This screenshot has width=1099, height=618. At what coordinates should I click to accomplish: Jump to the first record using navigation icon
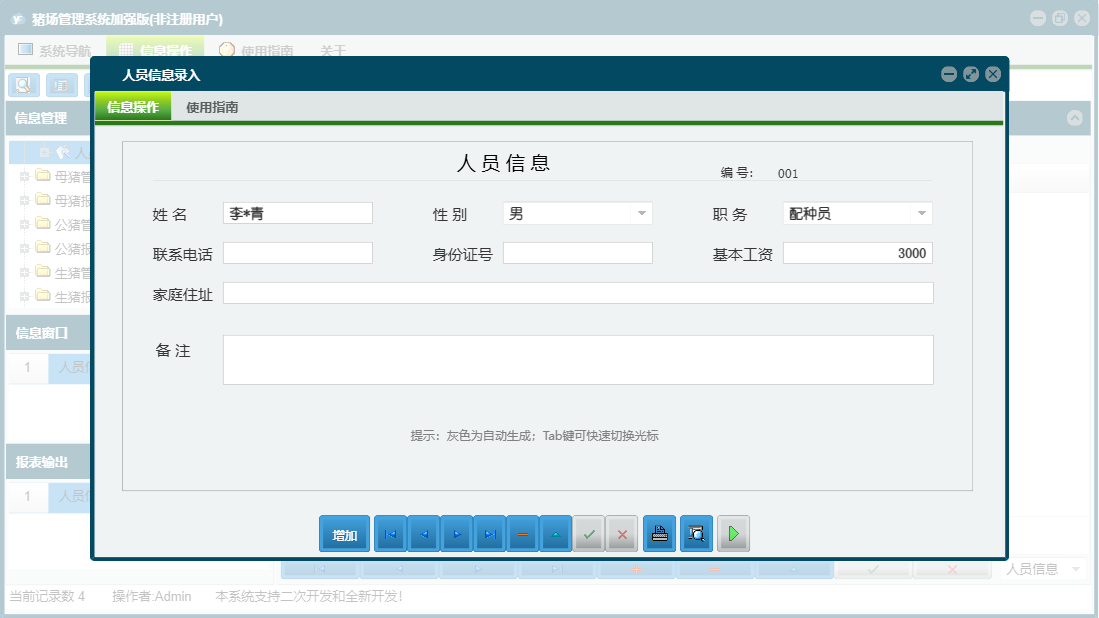pos(390,533)
